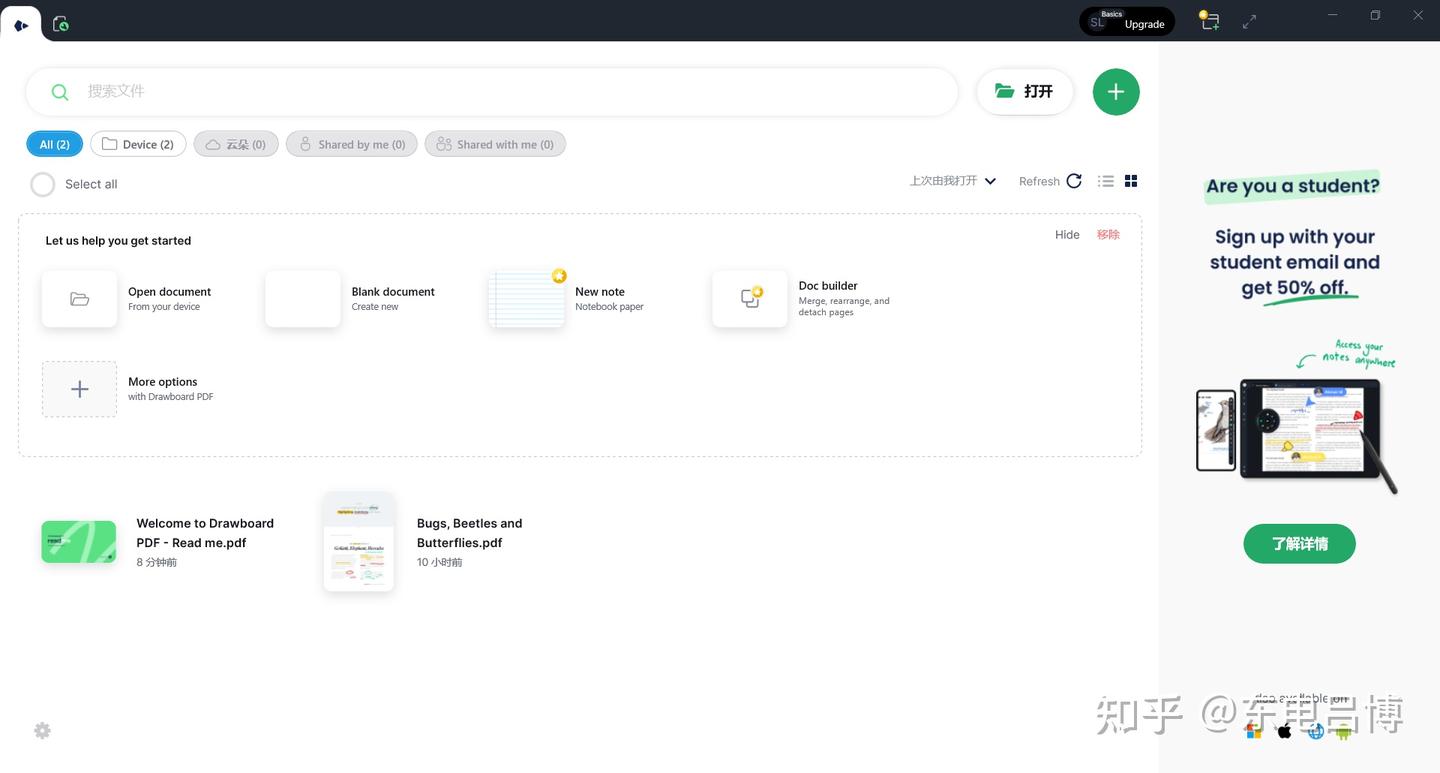The height and width of the screenshot is (773, 1440).
Task: Click 移除 to remove the panel
Action: [x=1108, y=235]
